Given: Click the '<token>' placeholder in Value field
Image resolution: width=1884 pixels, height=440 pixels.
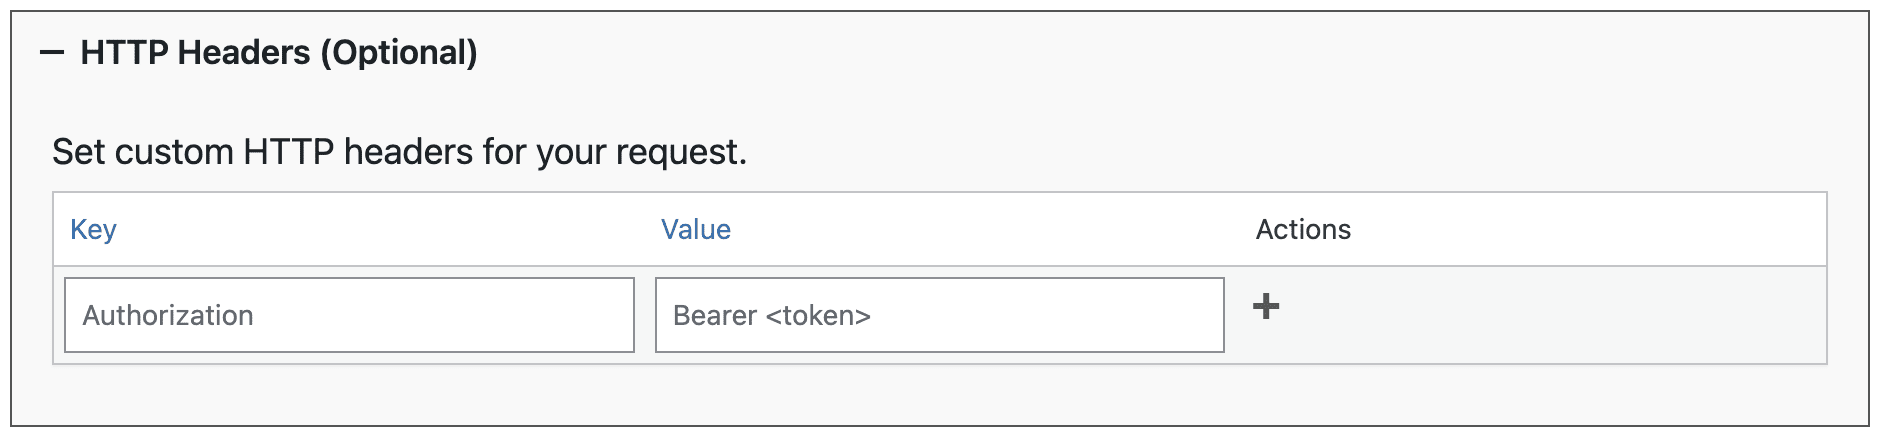Looking at the screenshot, I should (x=818, y=316).
